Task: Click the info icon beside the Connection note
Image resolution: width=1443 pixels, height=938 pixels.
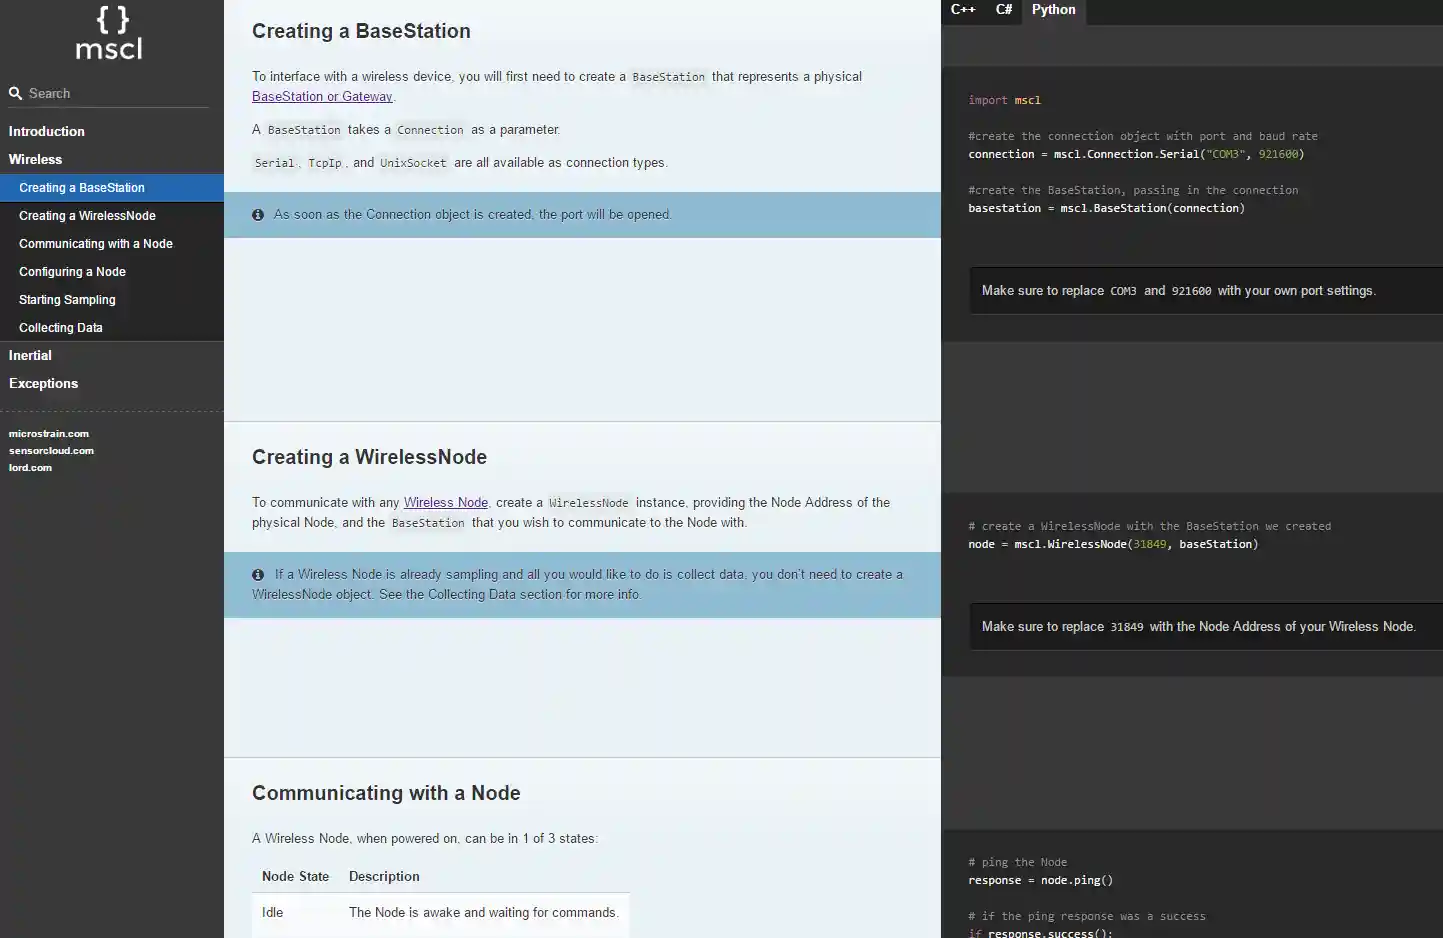Action: coord(258,214)
